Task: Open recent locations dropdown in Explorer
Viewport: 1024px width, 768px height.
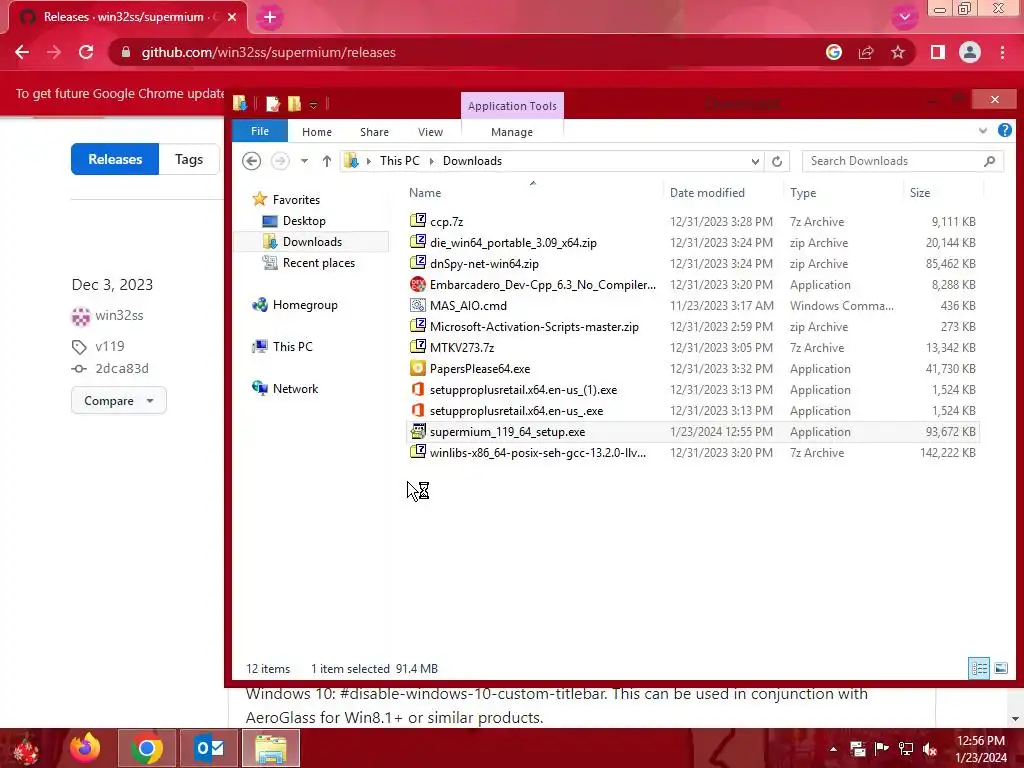Action: [304, 161]
